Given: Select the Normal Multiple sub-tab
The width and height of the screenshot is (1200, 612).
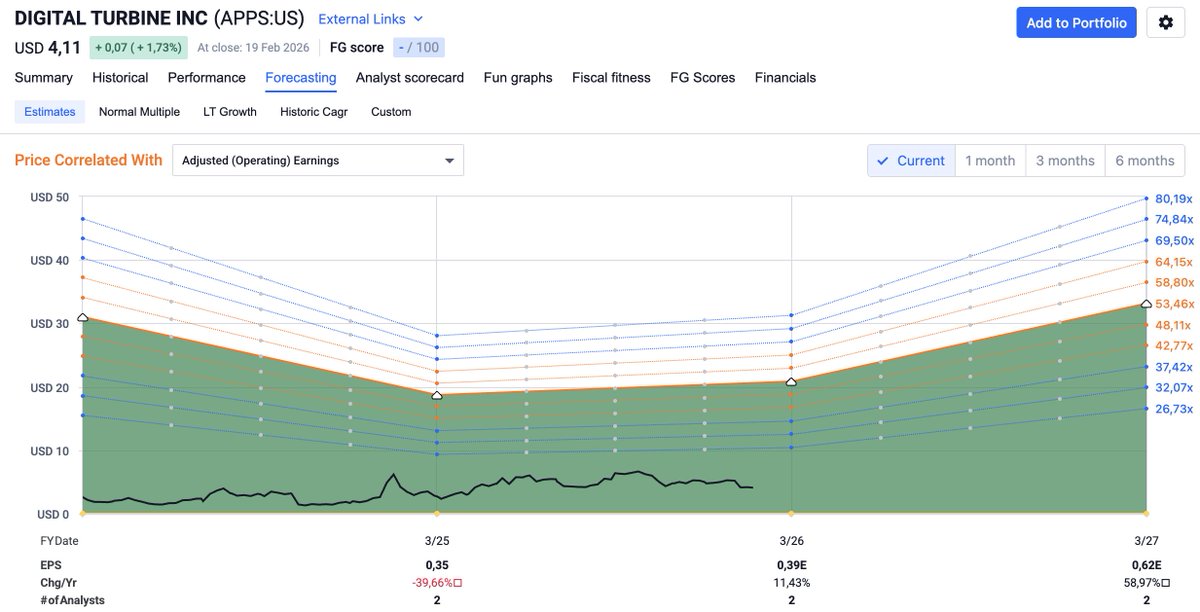Looking at the screenshot, I should click(x=139, y=111).
